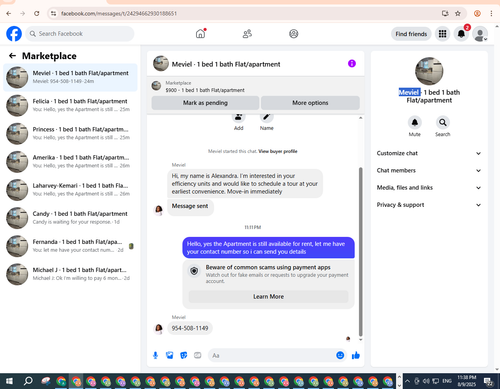Click the ENG language indicator

[447, 381]
